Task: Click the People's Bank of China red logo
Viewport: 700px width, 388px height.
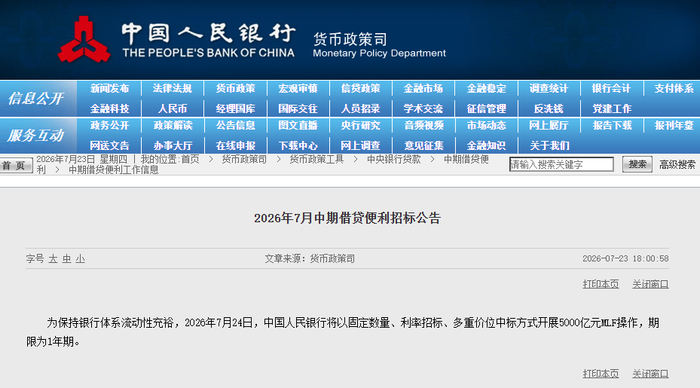Action: tap(84, 39)
